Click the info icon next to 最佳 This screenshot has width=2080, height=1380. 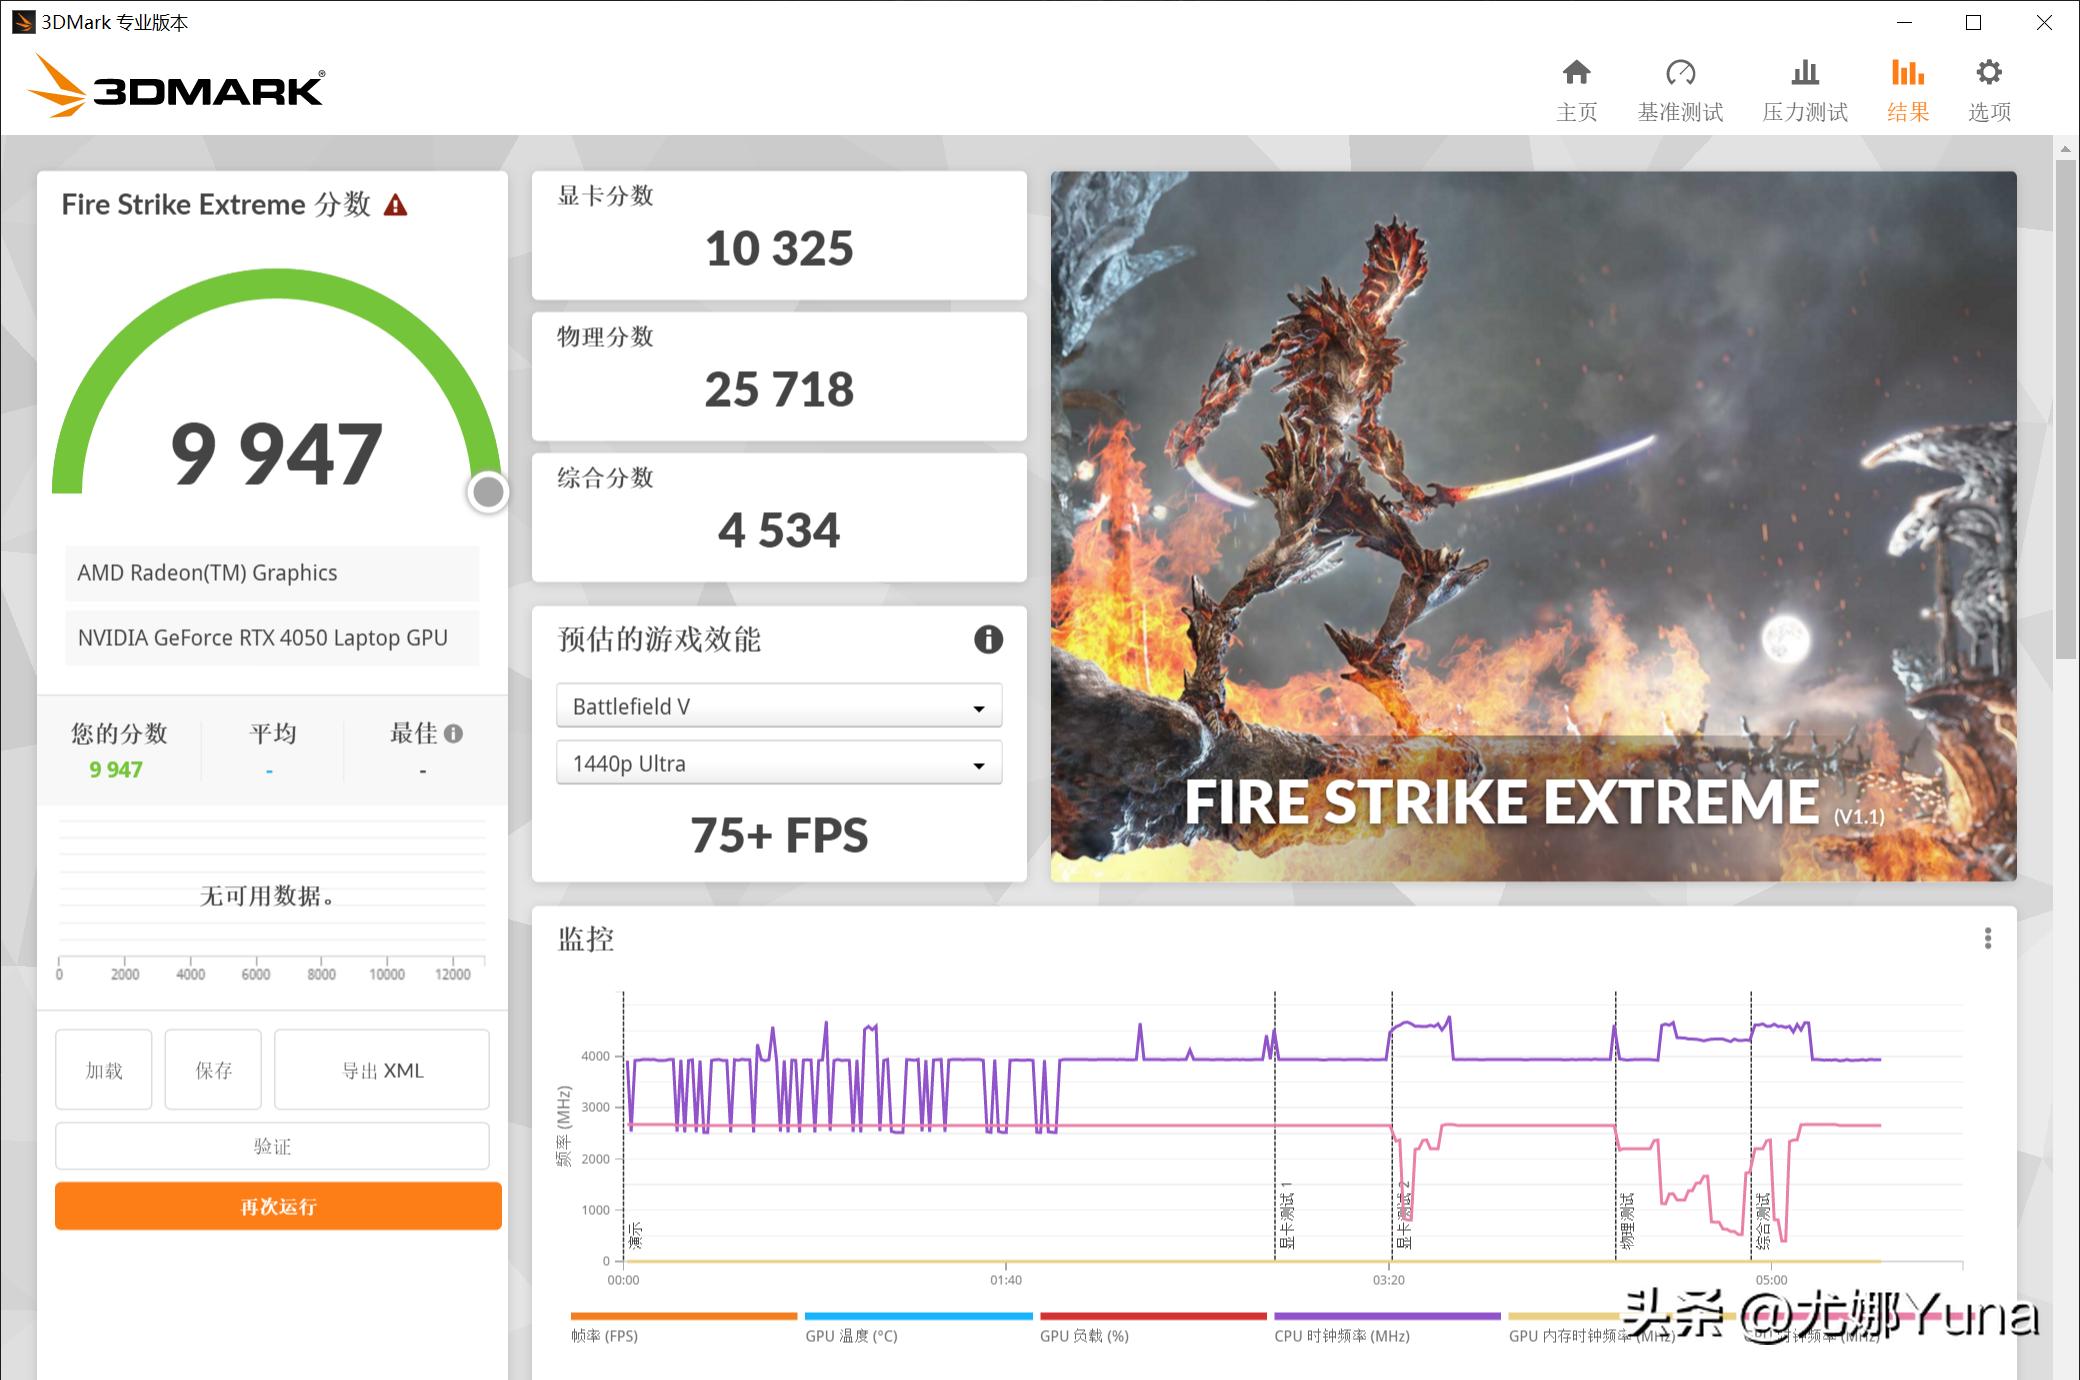pos(456,733)
